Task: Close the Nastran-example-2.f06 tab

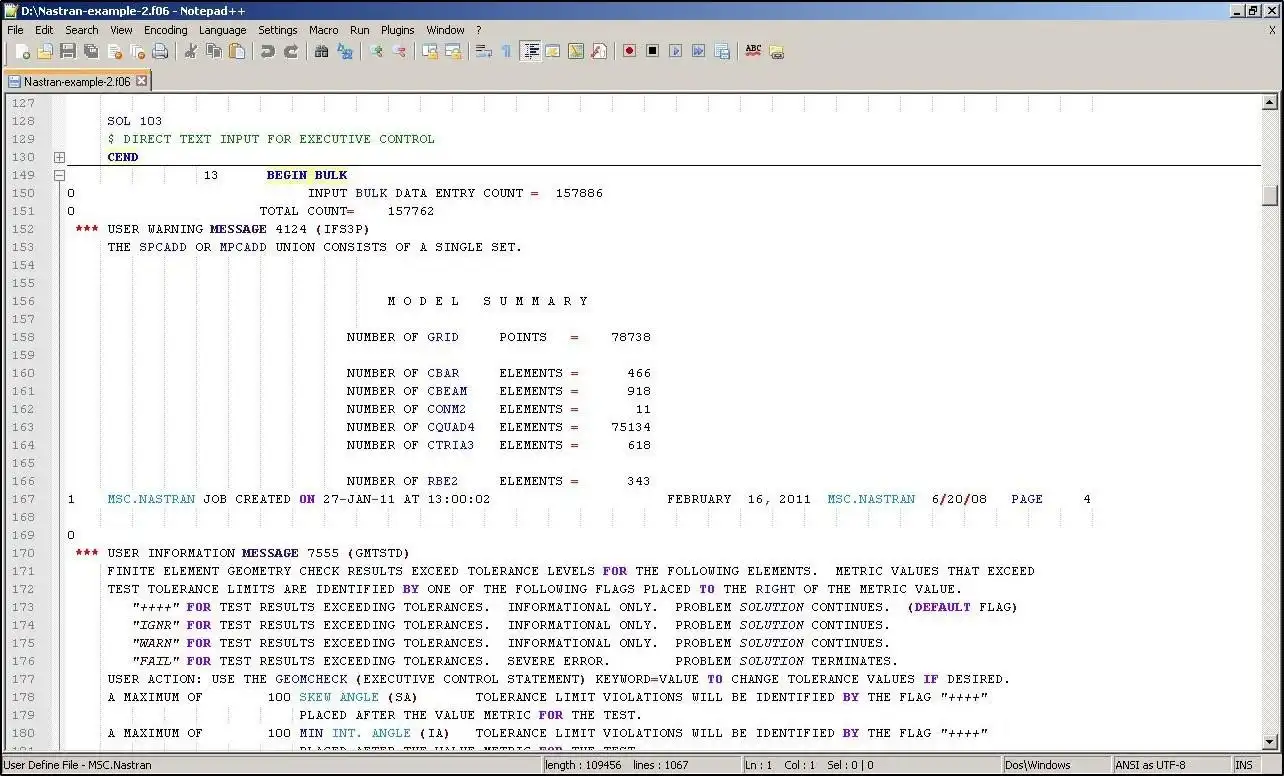Action: [141, 81]
